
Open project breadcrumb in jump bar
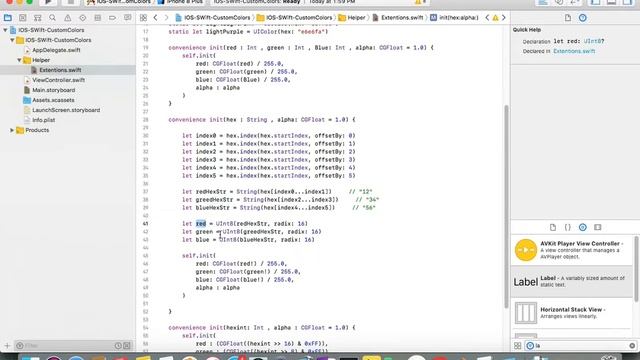pyautogui.click(x=213, y=18)
